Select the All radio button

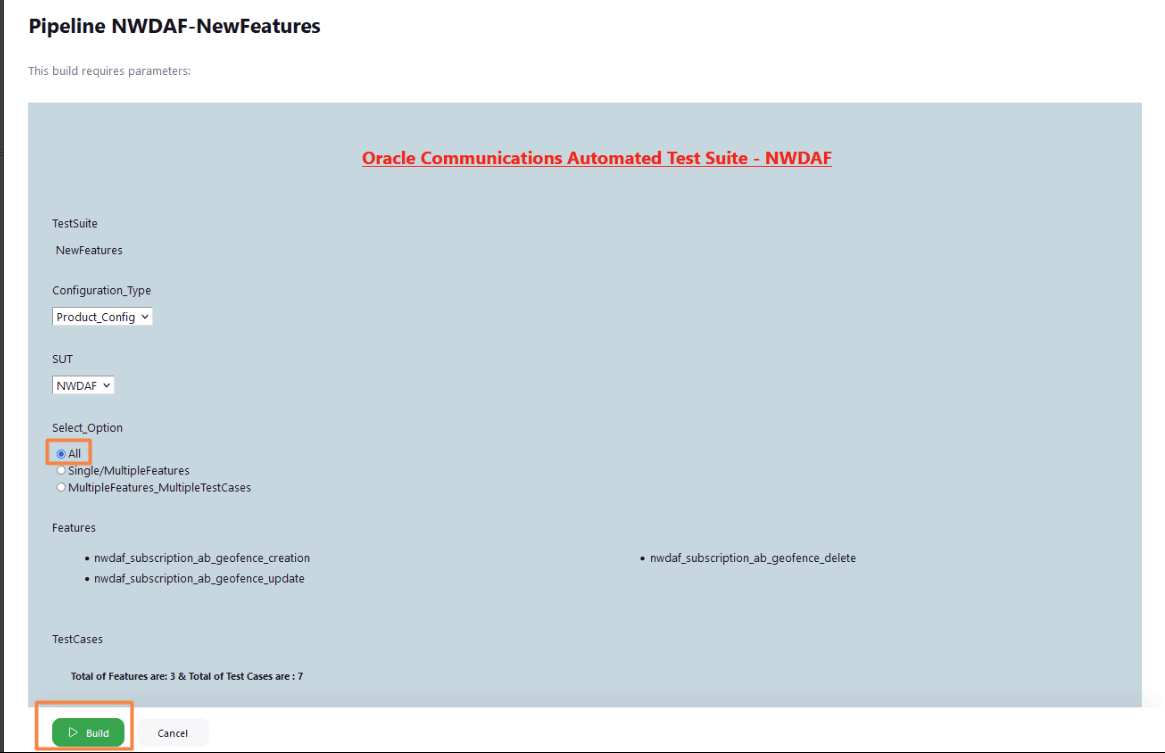click(61, 453)
